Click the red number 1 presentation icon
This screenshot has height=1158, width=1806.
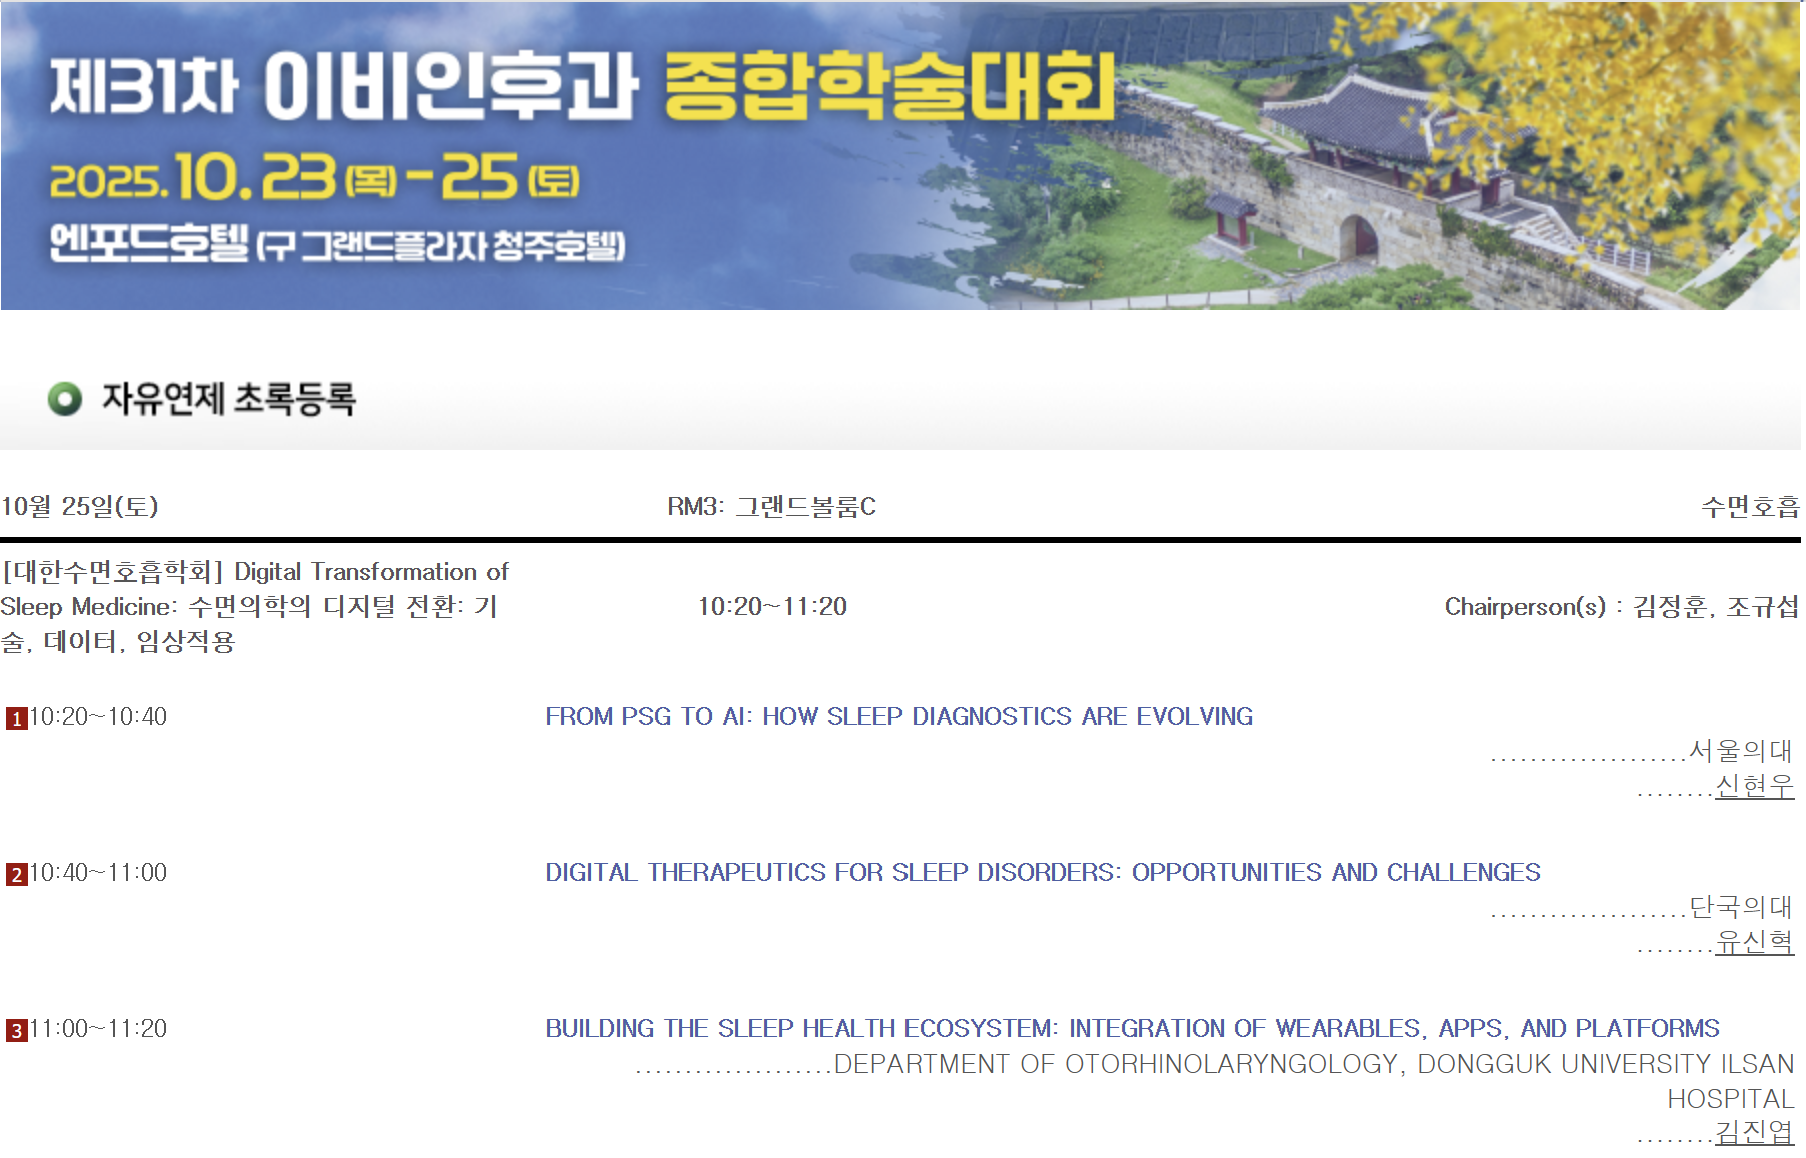pos(16,719)
